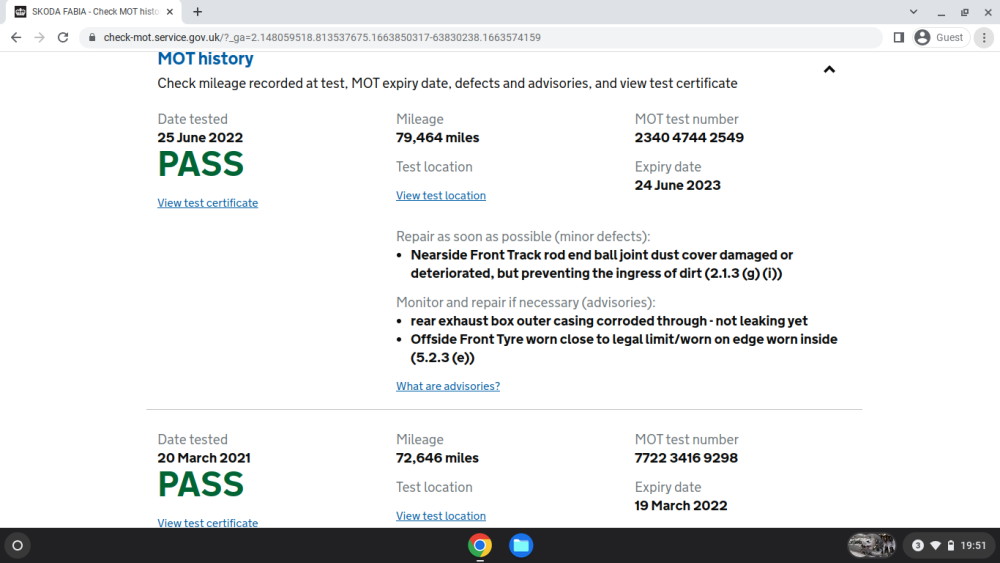Reload the MOT history page

(62, 38)
